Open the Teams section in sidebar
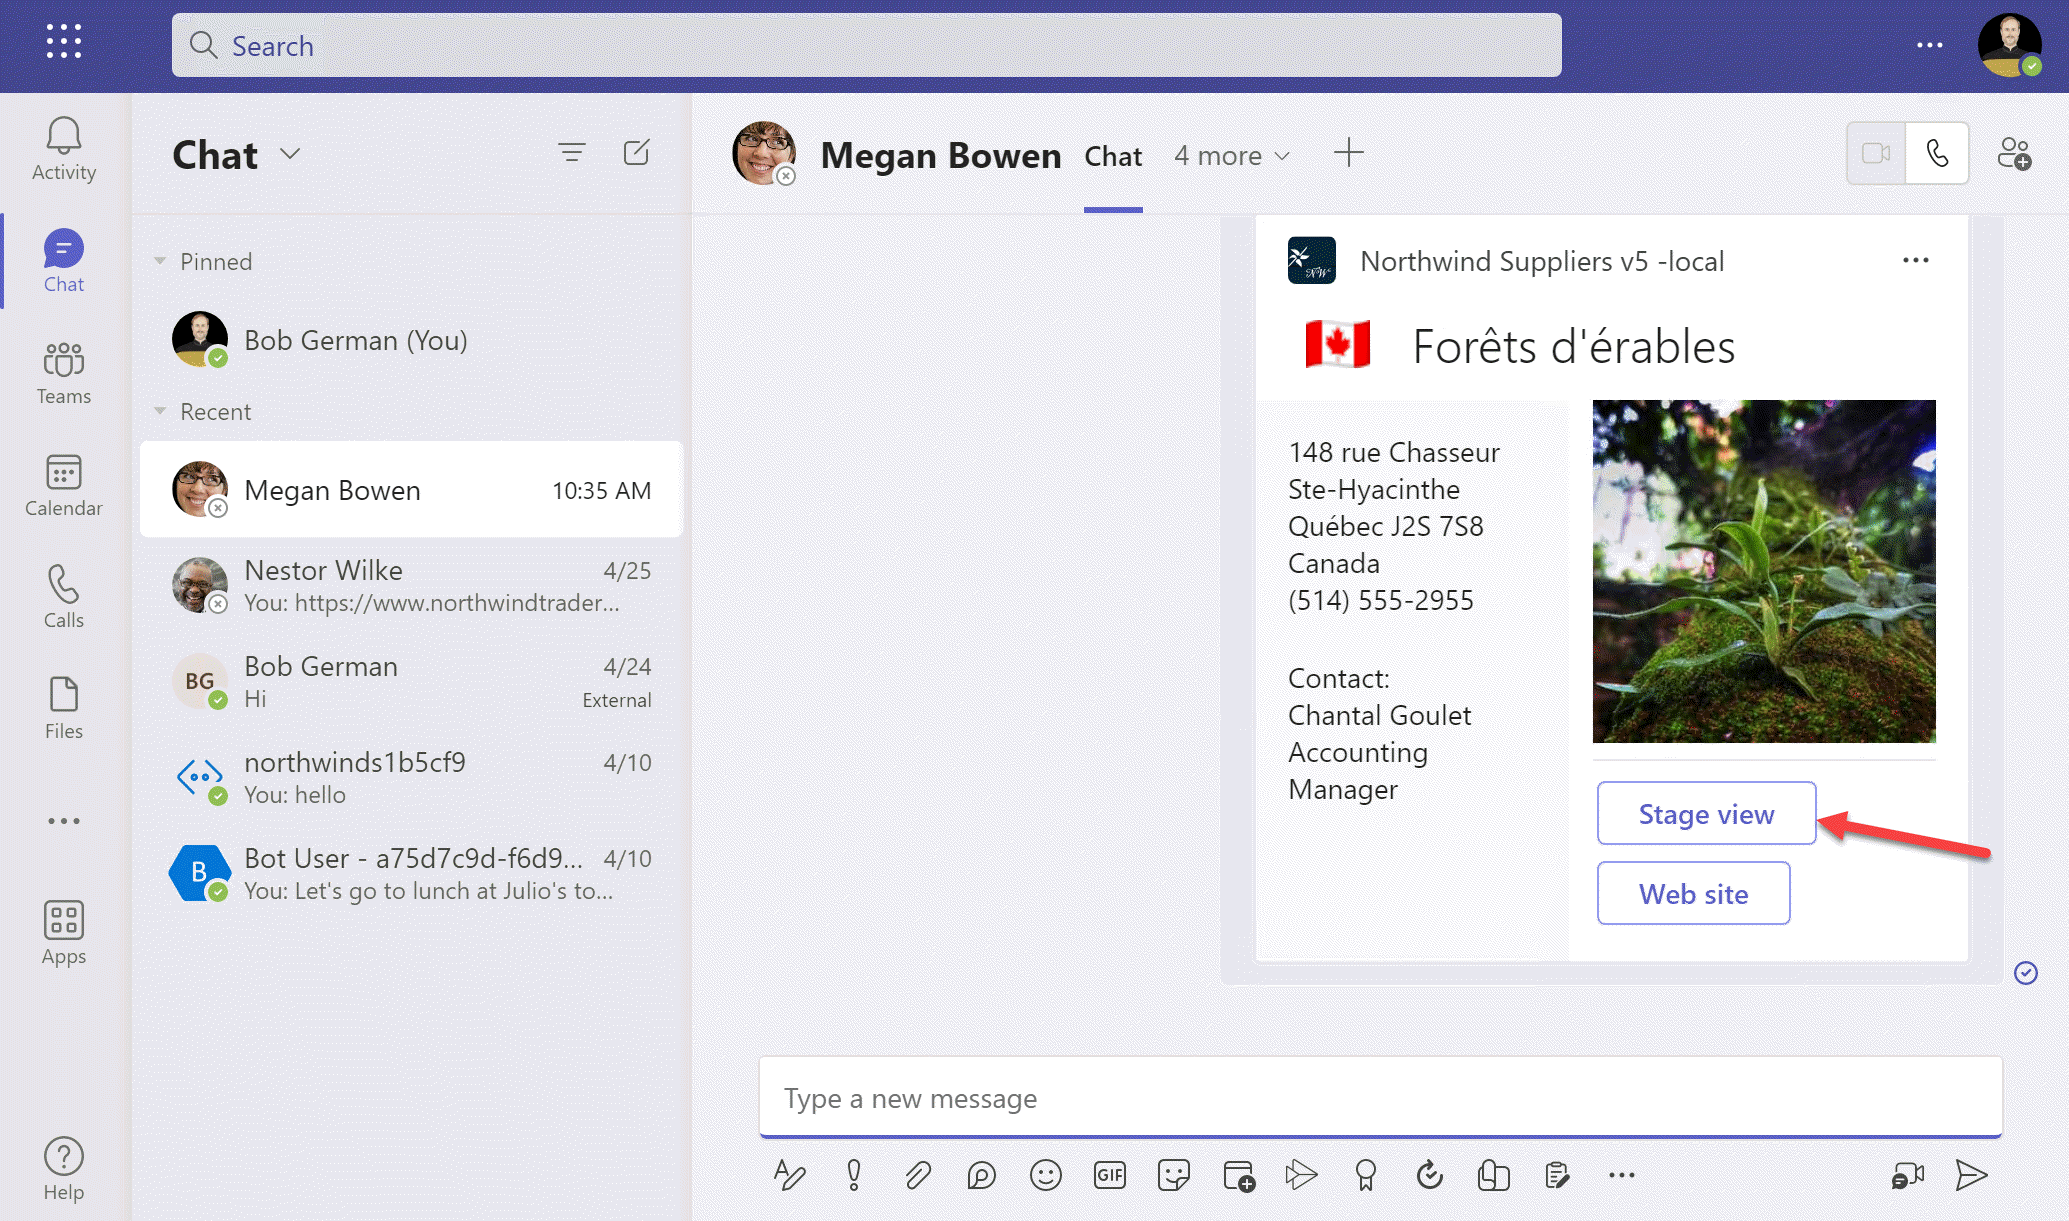 click(x=64, y=373)
